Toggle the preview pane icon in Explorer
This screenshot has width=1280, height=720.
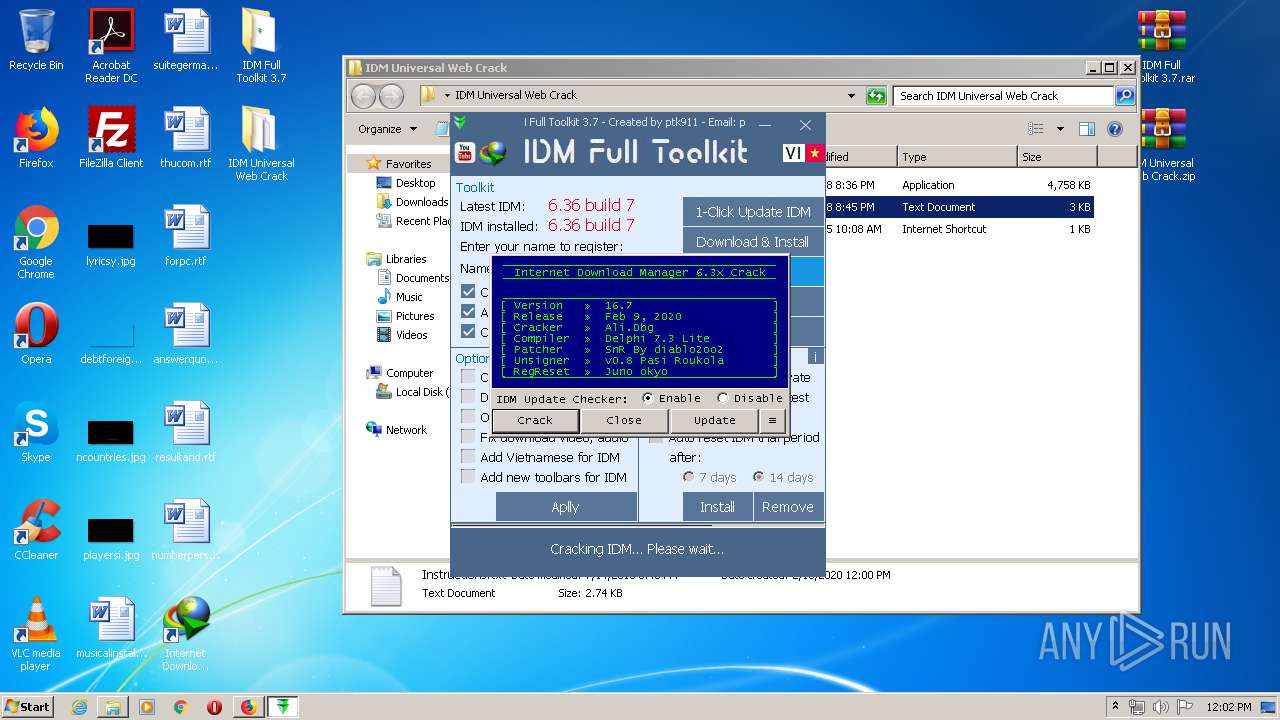pos(1087,129)
